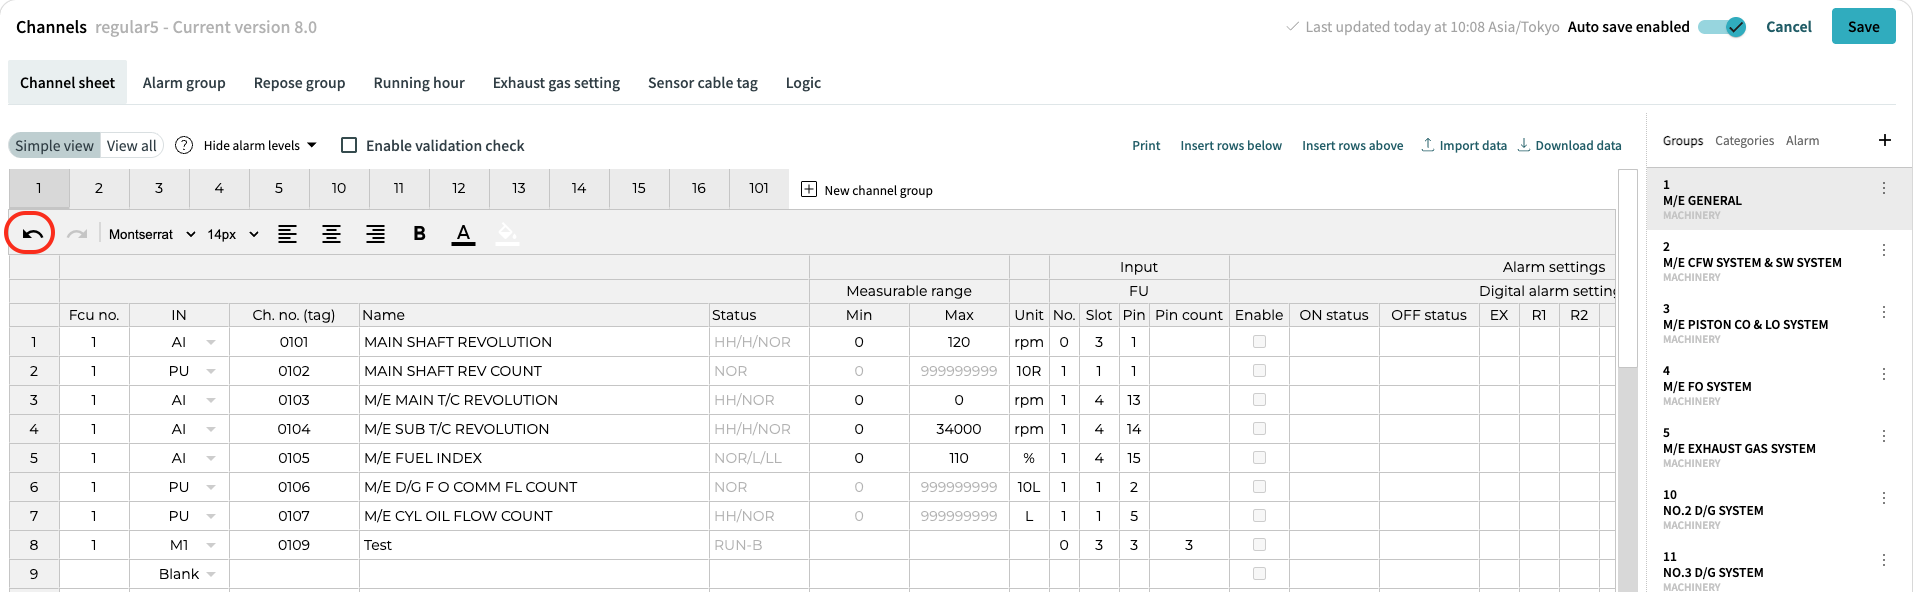Save the channel sheet
1913x592 pixels.
point(1863,27)
